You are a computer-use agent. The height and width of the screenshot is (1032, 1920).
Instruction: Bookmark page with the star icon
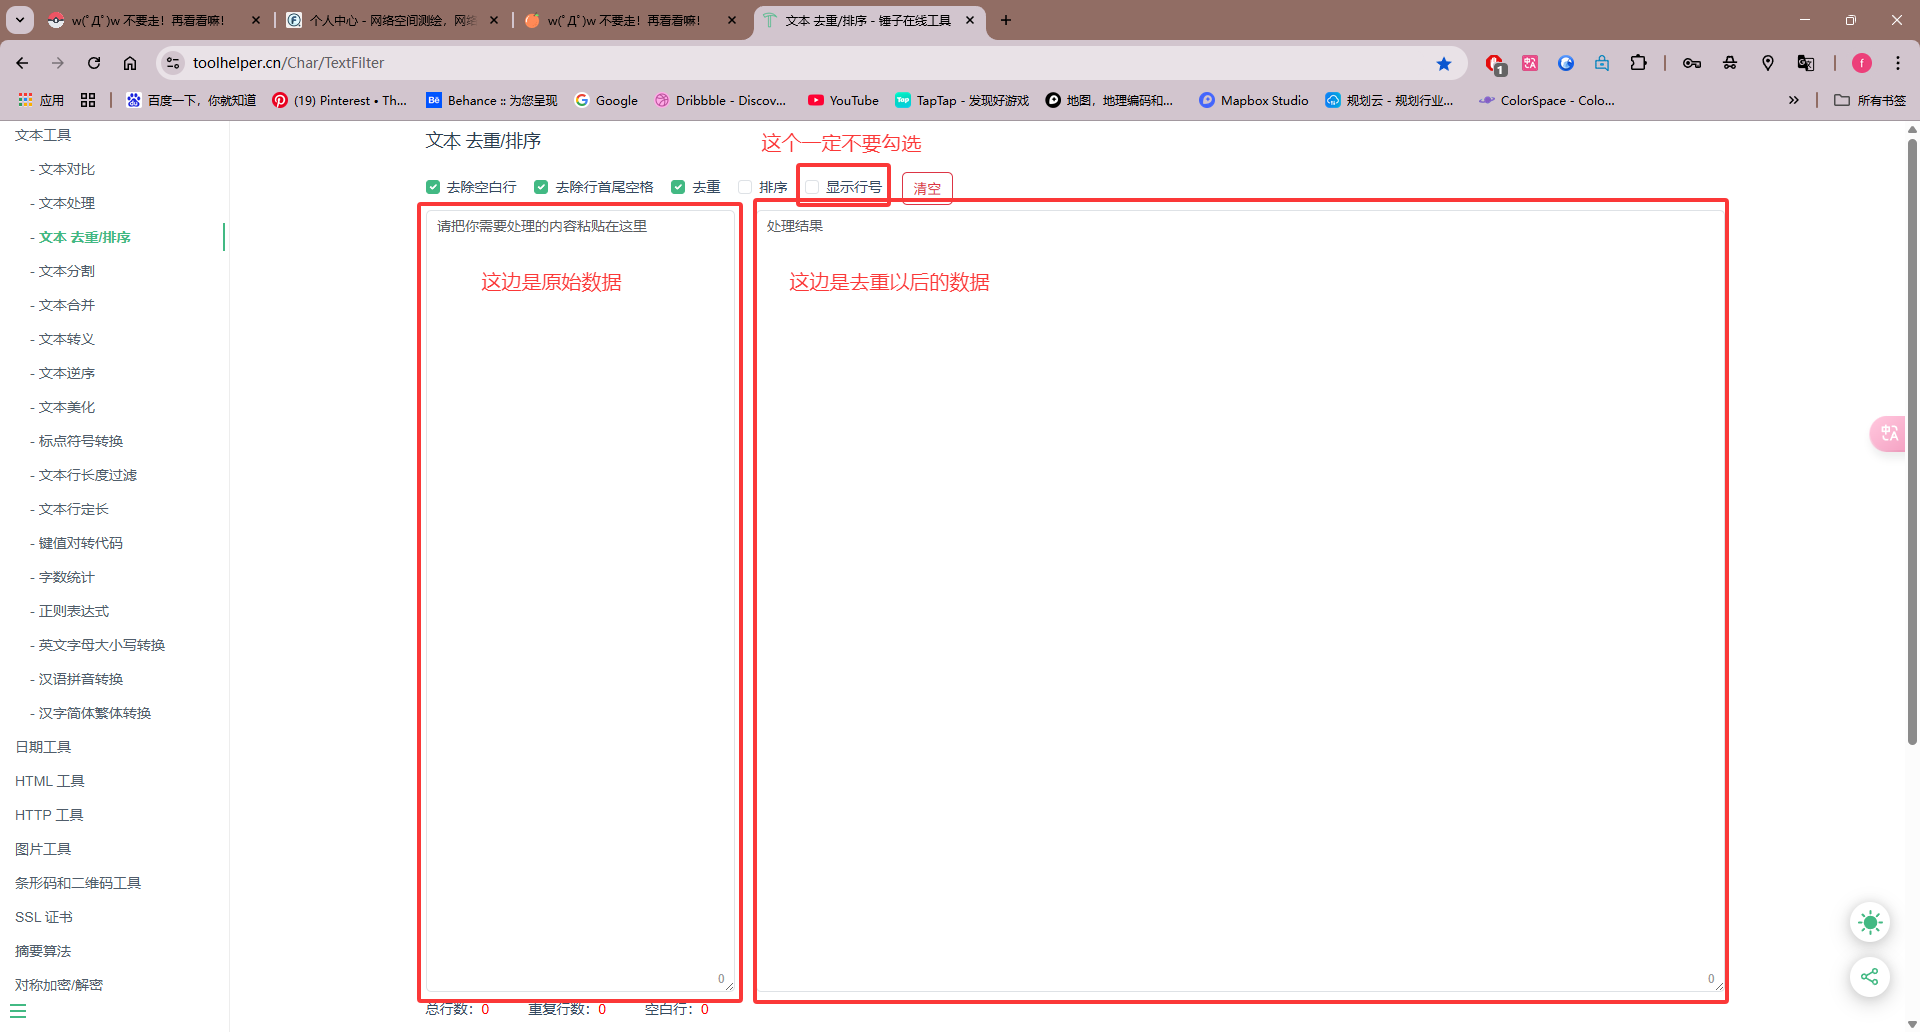tap(1443, 63)
